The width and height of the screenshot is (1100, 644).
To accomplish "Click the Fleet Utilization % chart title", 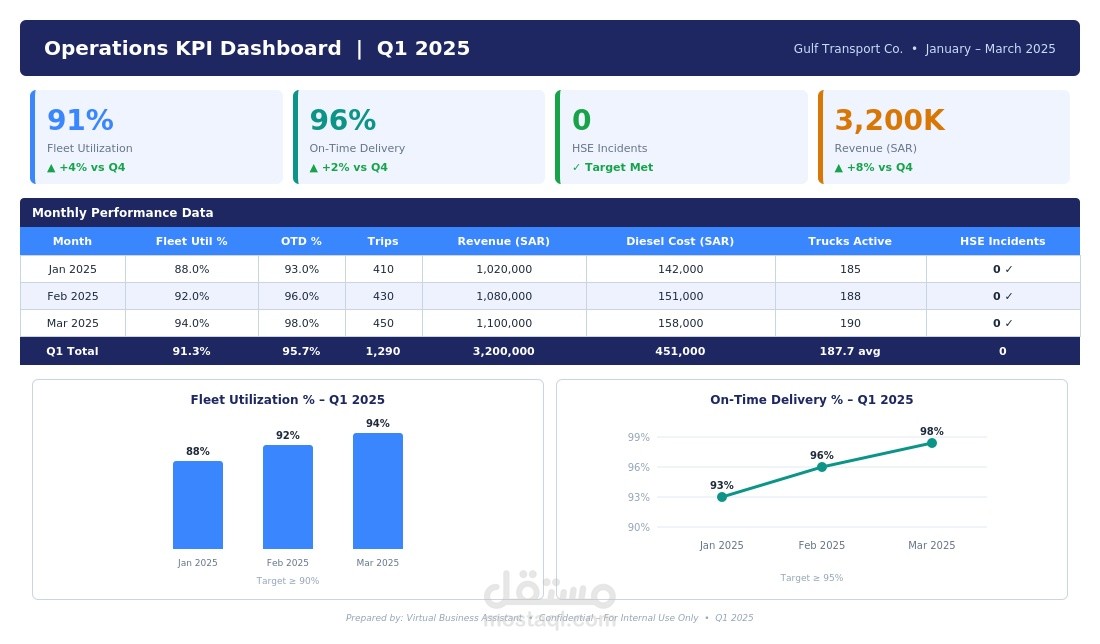I will pyautogui.click(x=288, y=399).
